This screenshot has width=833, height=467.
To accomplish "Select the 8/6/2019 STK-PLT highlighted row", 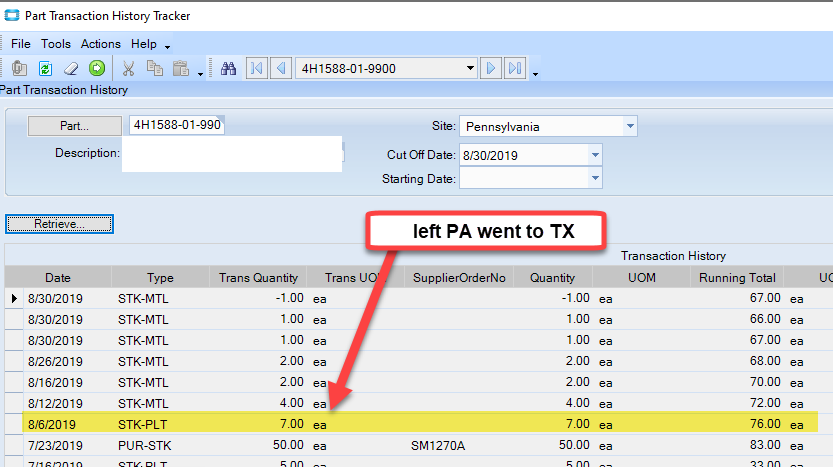I will (x=420, y=424).
